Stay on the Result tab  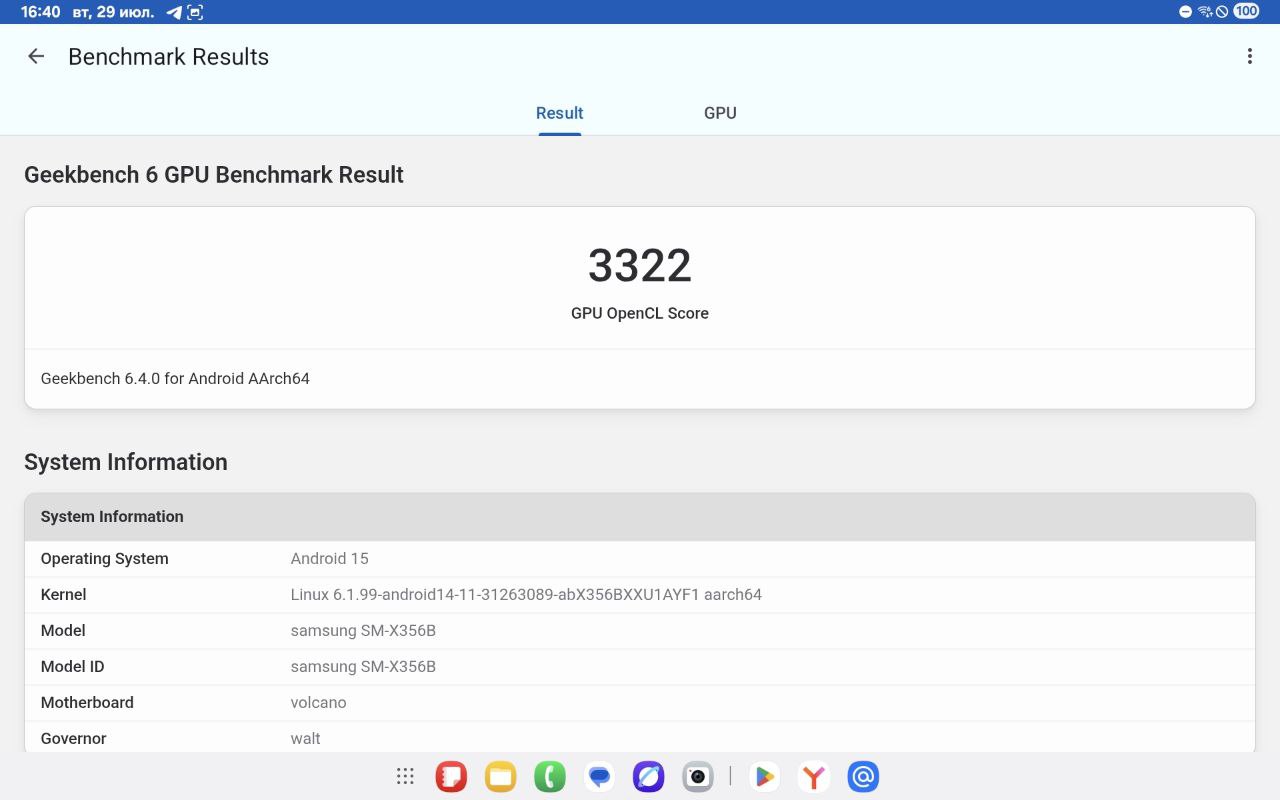pos(559,113)
